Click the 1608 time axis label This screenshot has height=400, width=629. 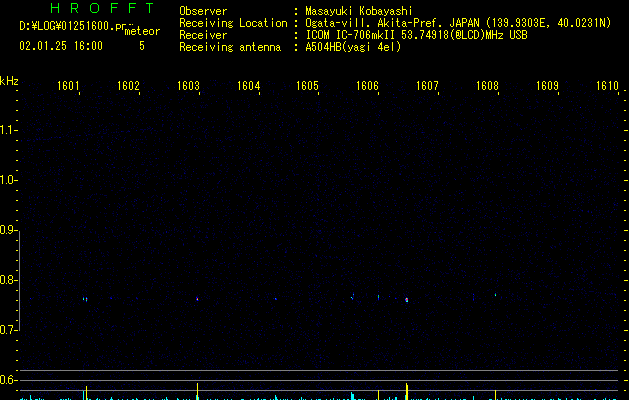tap(487, 86)
